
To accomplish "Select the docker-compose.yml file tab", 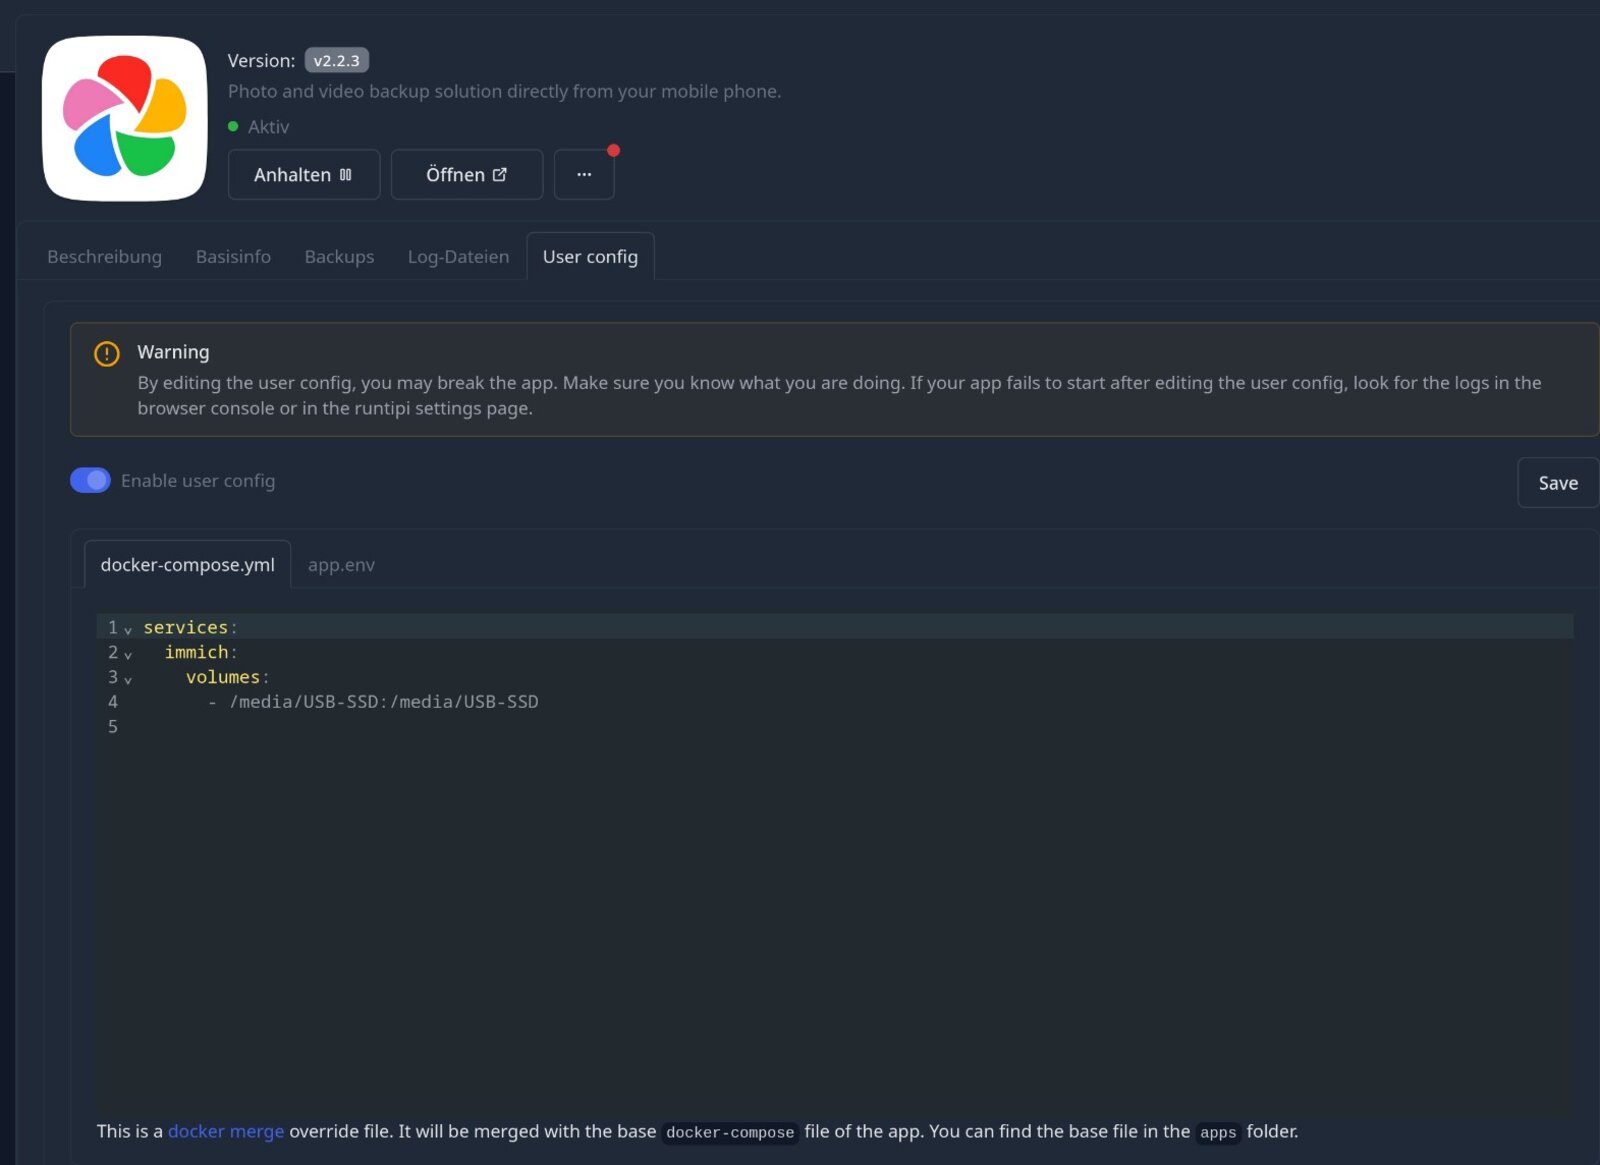I will pos(187,565).
